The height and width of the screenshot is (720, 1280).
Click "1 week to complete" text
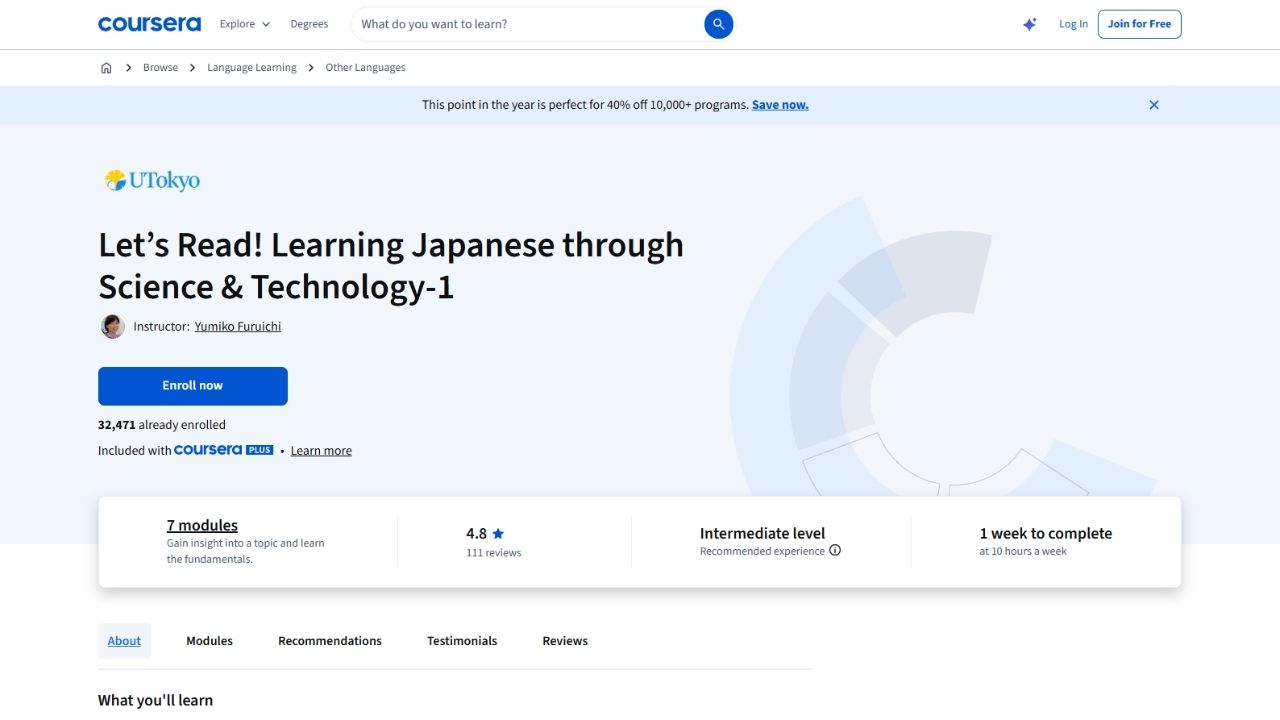[1046, 534]
